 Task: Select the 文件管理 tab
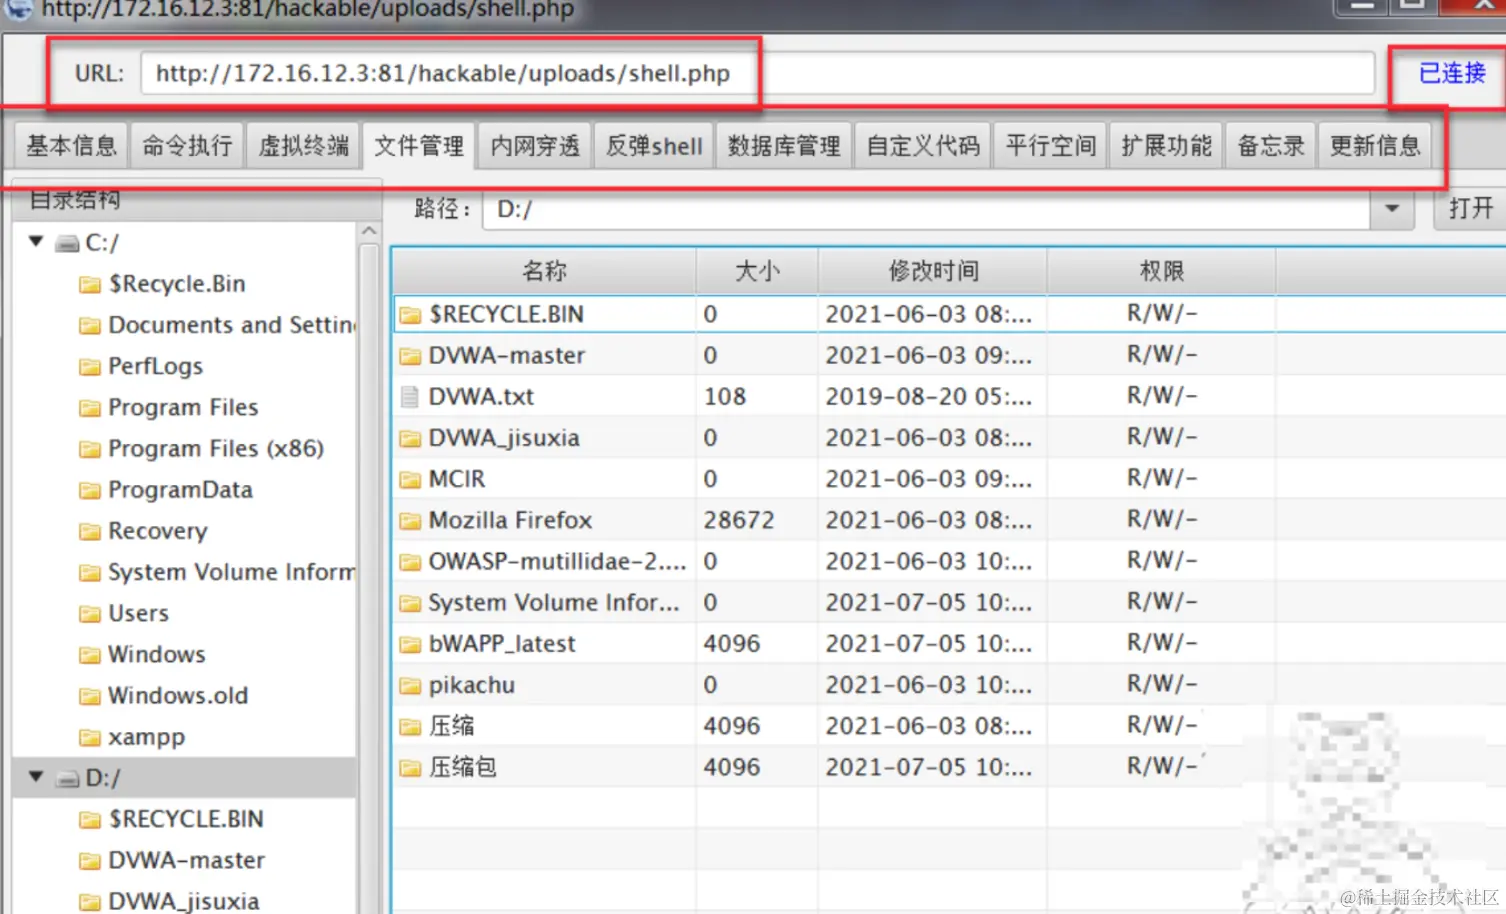[419, 146]
